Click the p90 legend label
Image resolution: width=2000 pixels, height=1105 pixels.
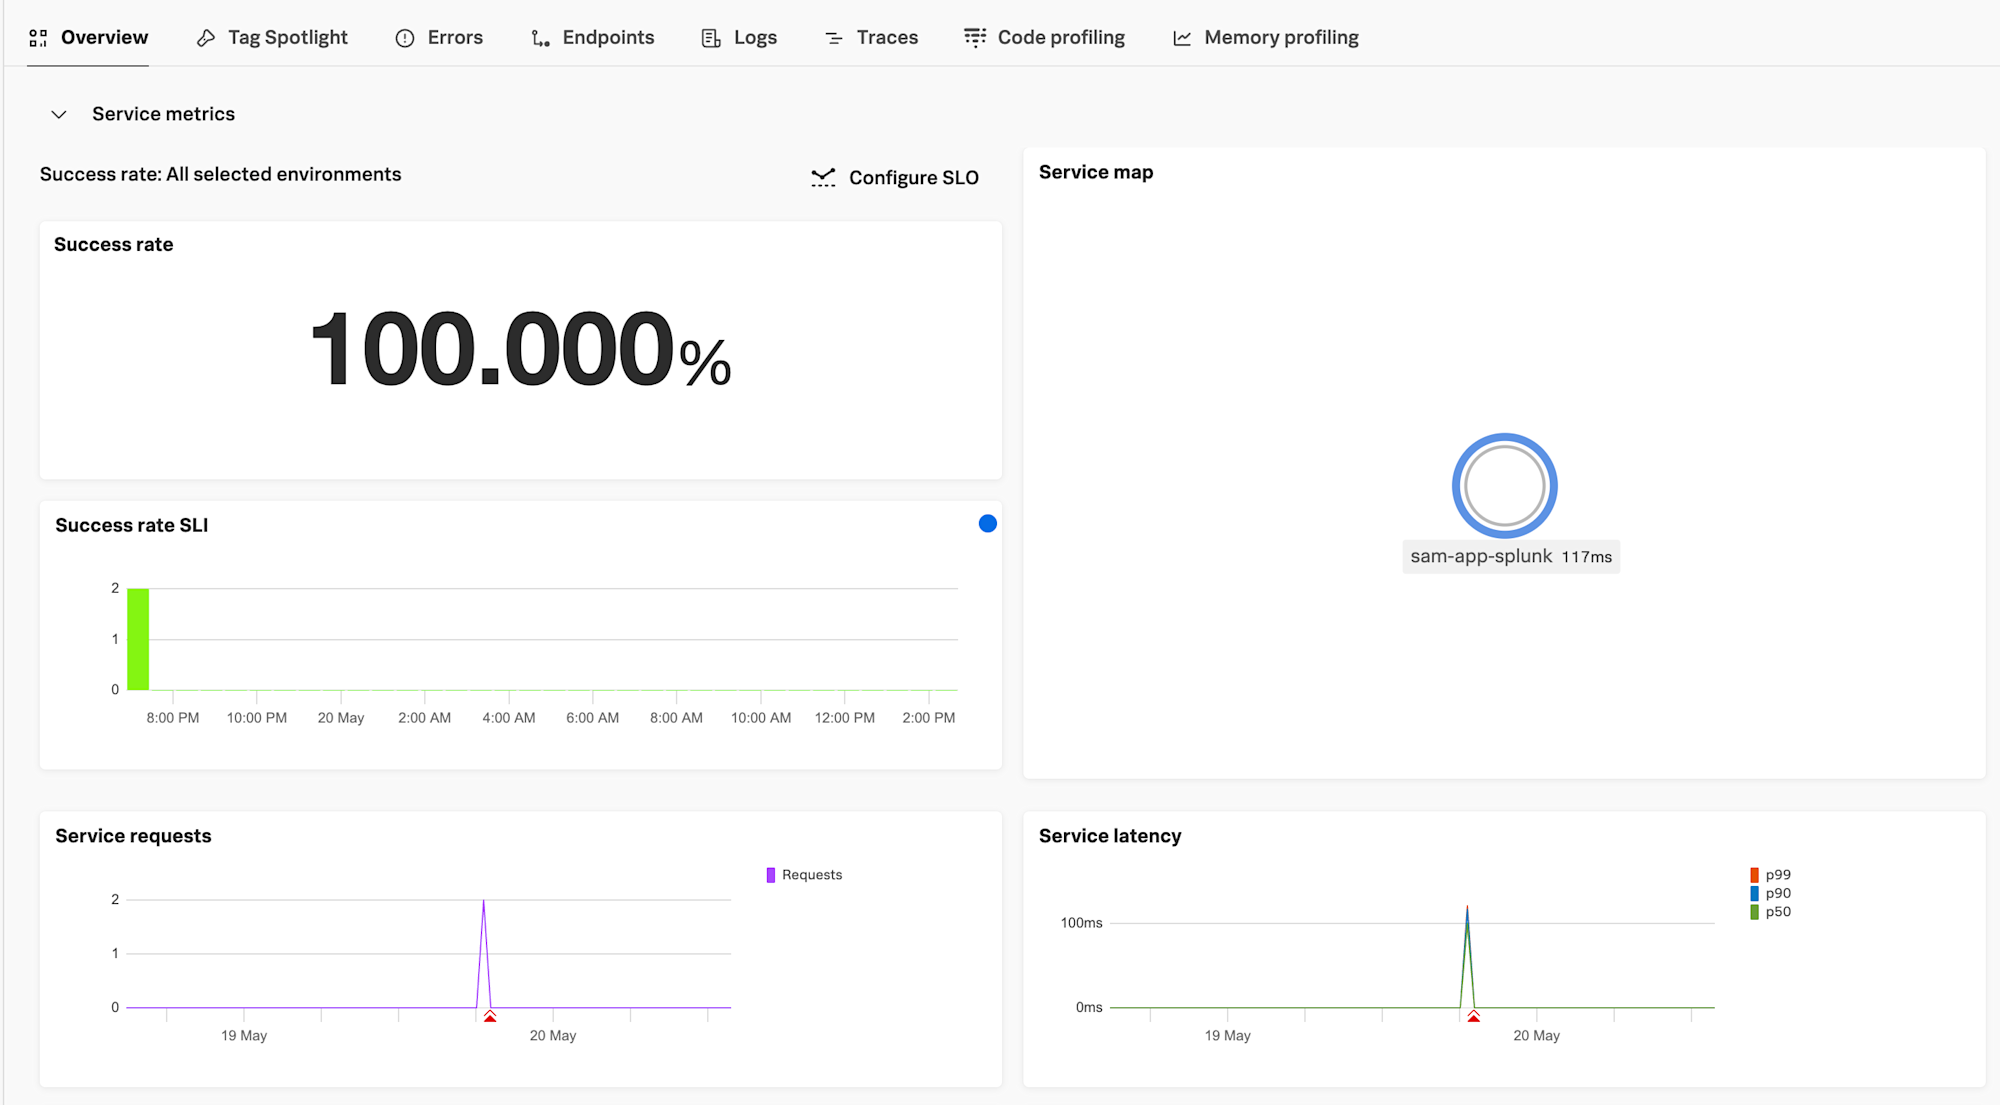pyautogui.click(x=1778, y=894)
